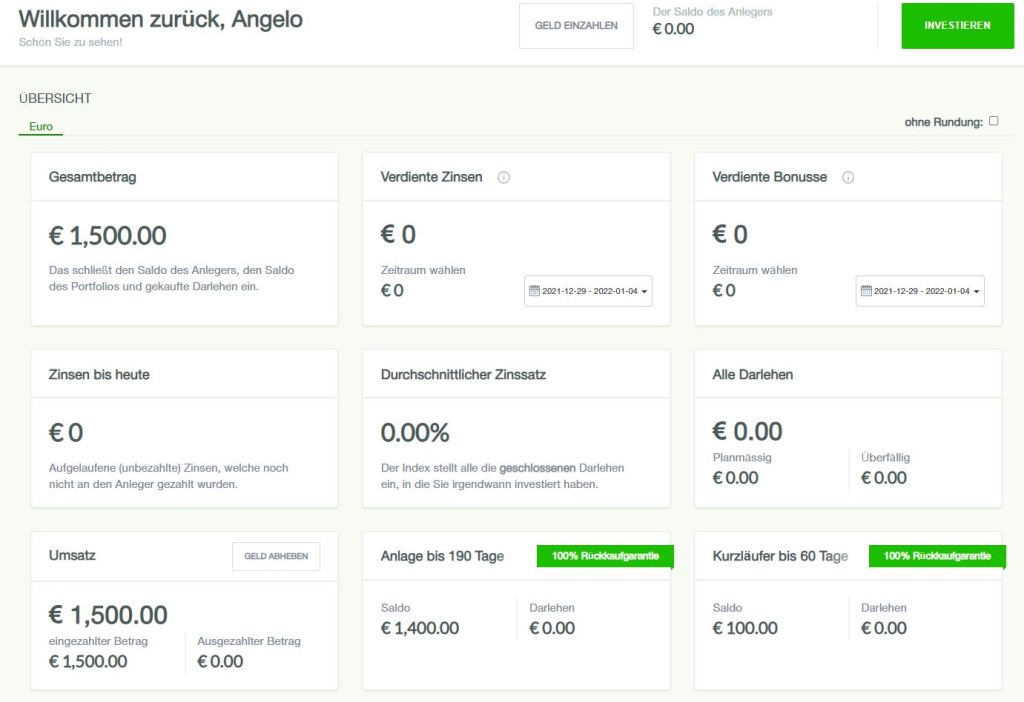Click info icon beside Verdiente Bonusse
The image size is (1024, 702).
[848, 177]
